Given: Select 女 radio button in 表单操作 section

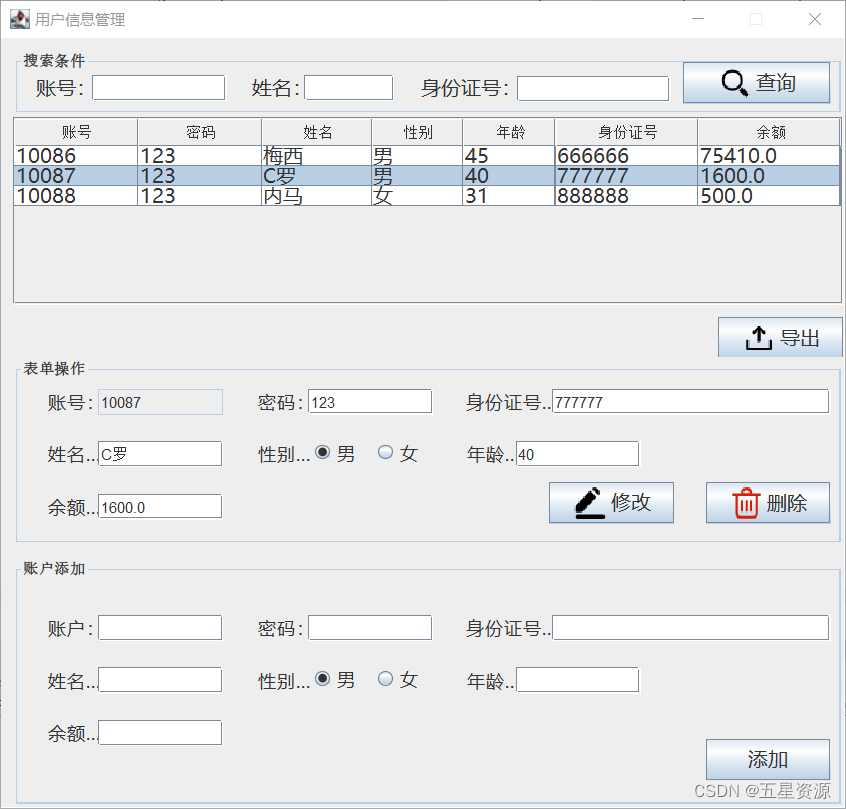Looking at the screenshot, I should pos(384,453).
